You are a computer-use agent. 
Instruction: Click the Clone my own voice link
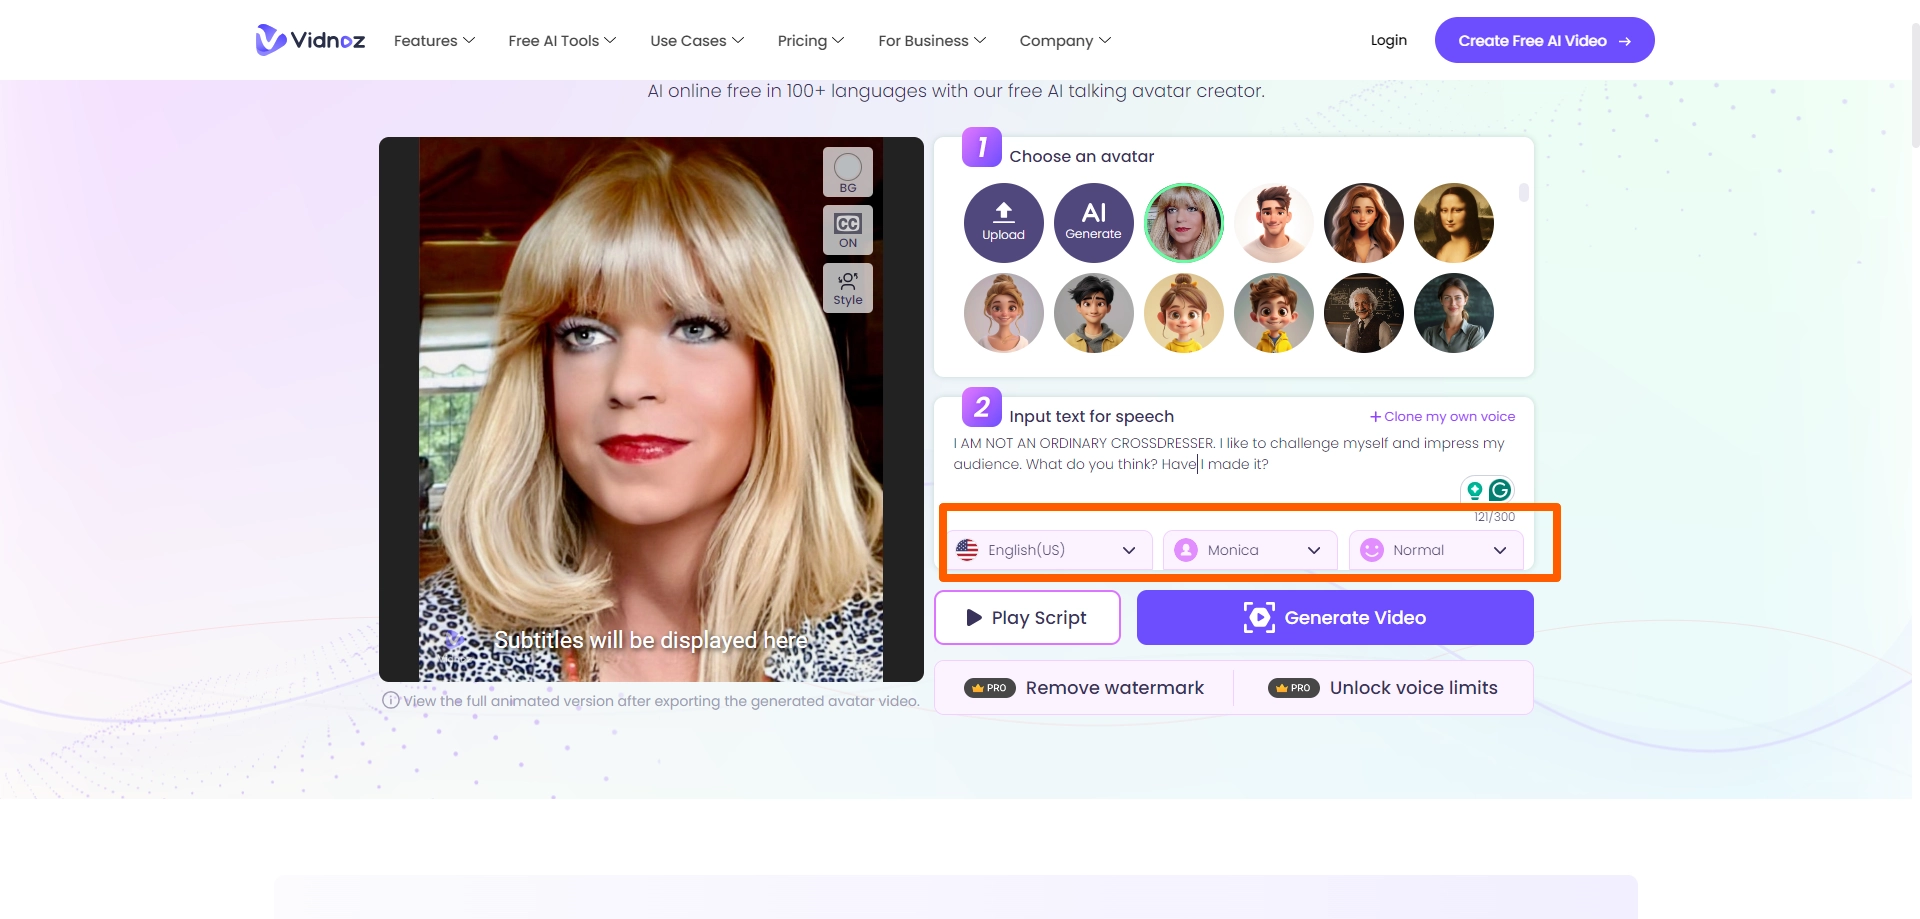tap(1440, 416)
